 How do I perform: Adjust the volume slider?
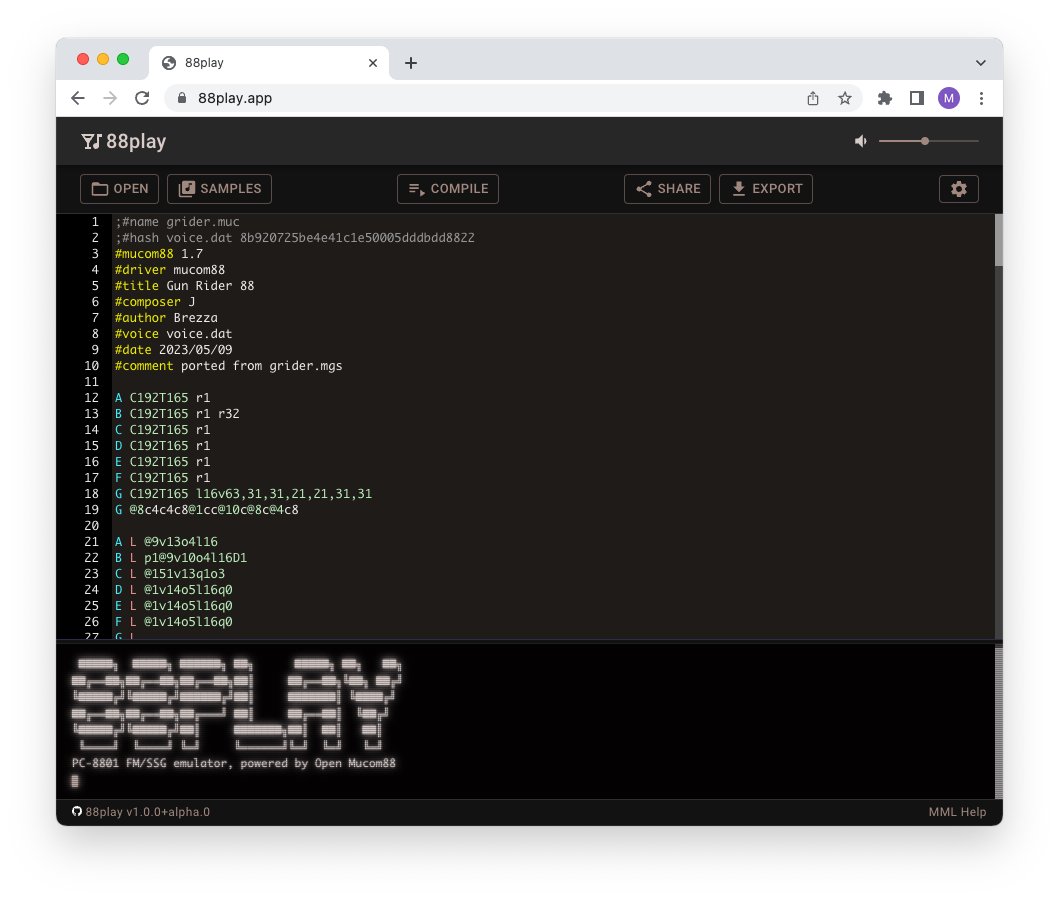[929, 141]
